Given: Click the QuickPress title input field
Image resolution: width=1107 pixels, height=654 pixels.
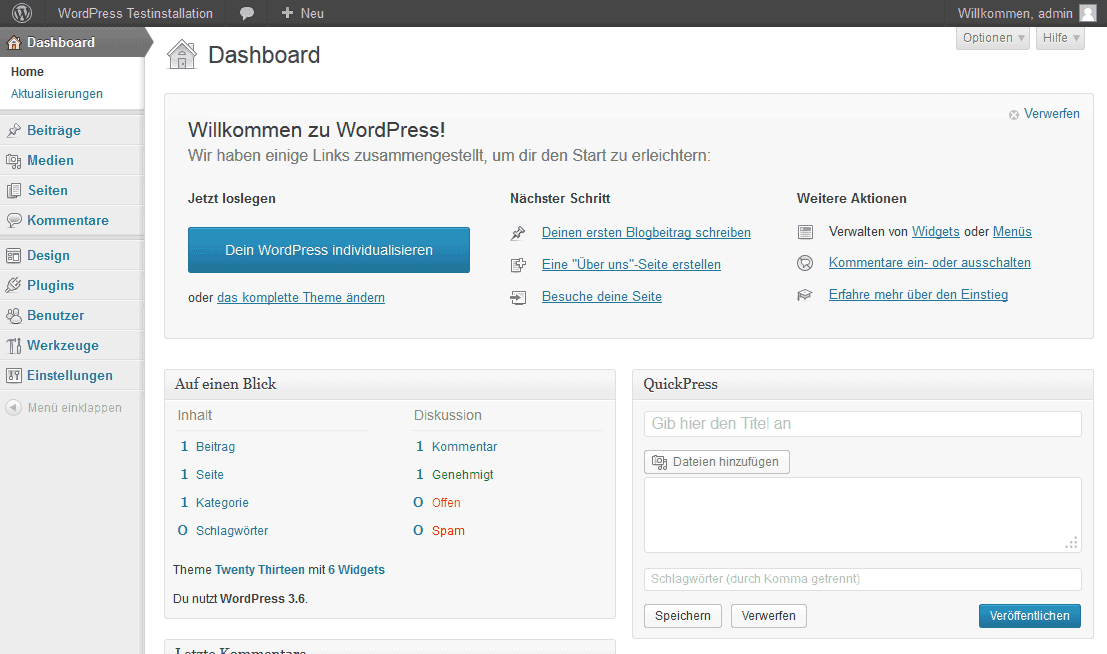Looking at the screenshot, I should point(862,424).
